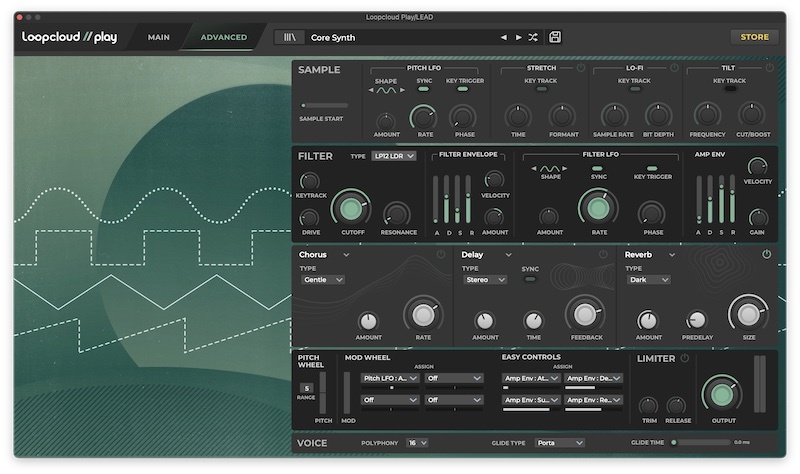
Task: Switch to the Main tab
Action: pyautogui.click(x=158, y=37)
